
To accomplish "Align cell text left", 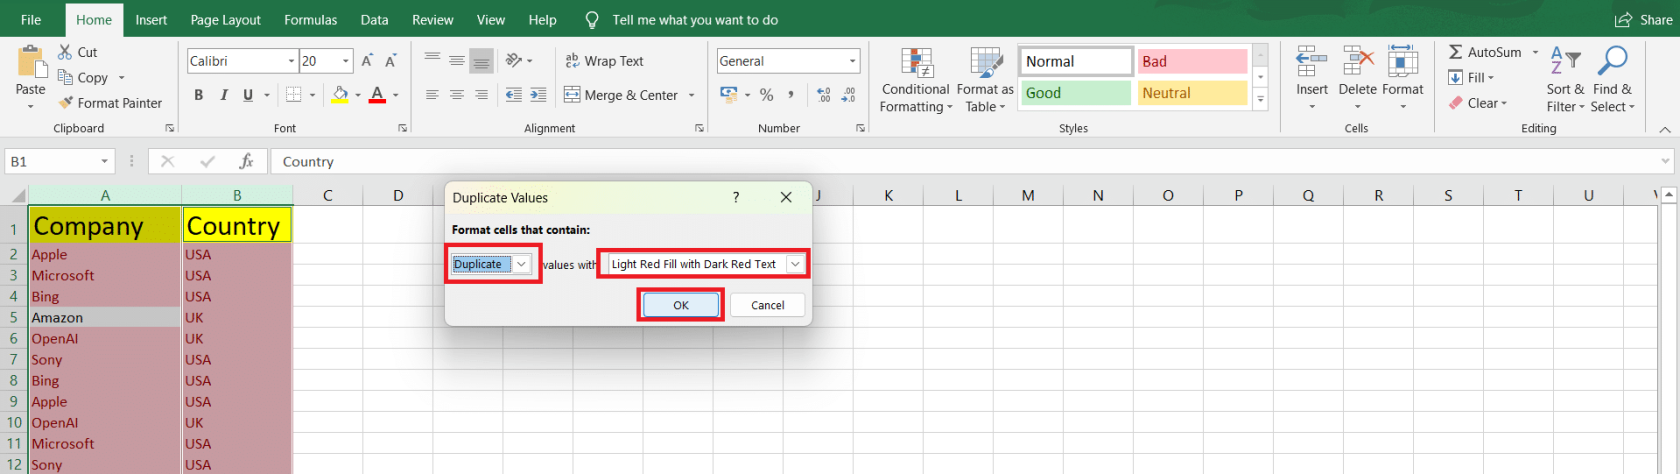I will (432, 95).
